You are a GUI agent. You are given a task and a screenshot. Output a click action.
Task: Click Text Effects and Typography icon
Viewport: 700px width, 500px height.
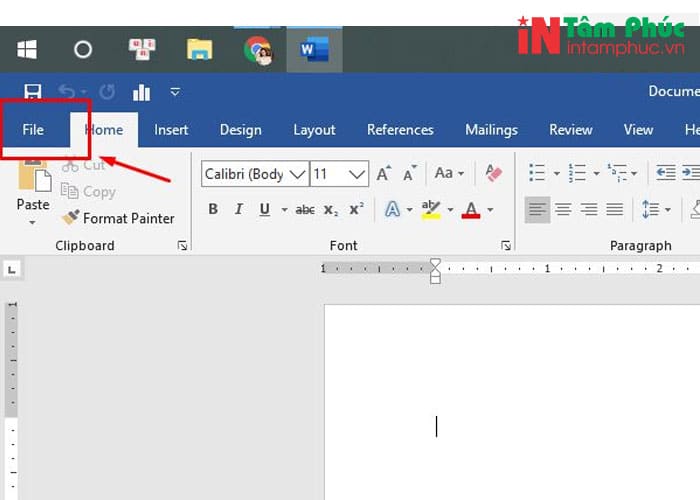click(x=392, y=209)
